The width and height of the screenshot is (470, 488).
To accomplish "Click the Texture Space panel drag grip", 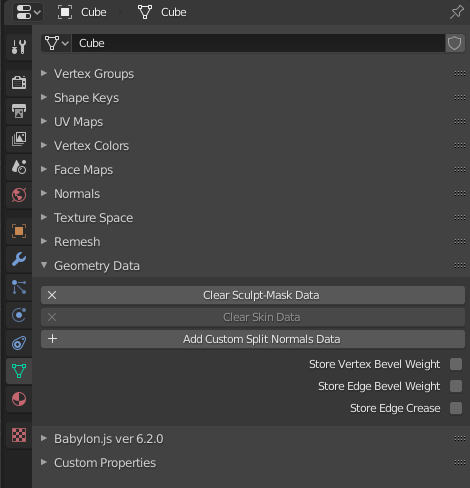I will coord(460,218).
